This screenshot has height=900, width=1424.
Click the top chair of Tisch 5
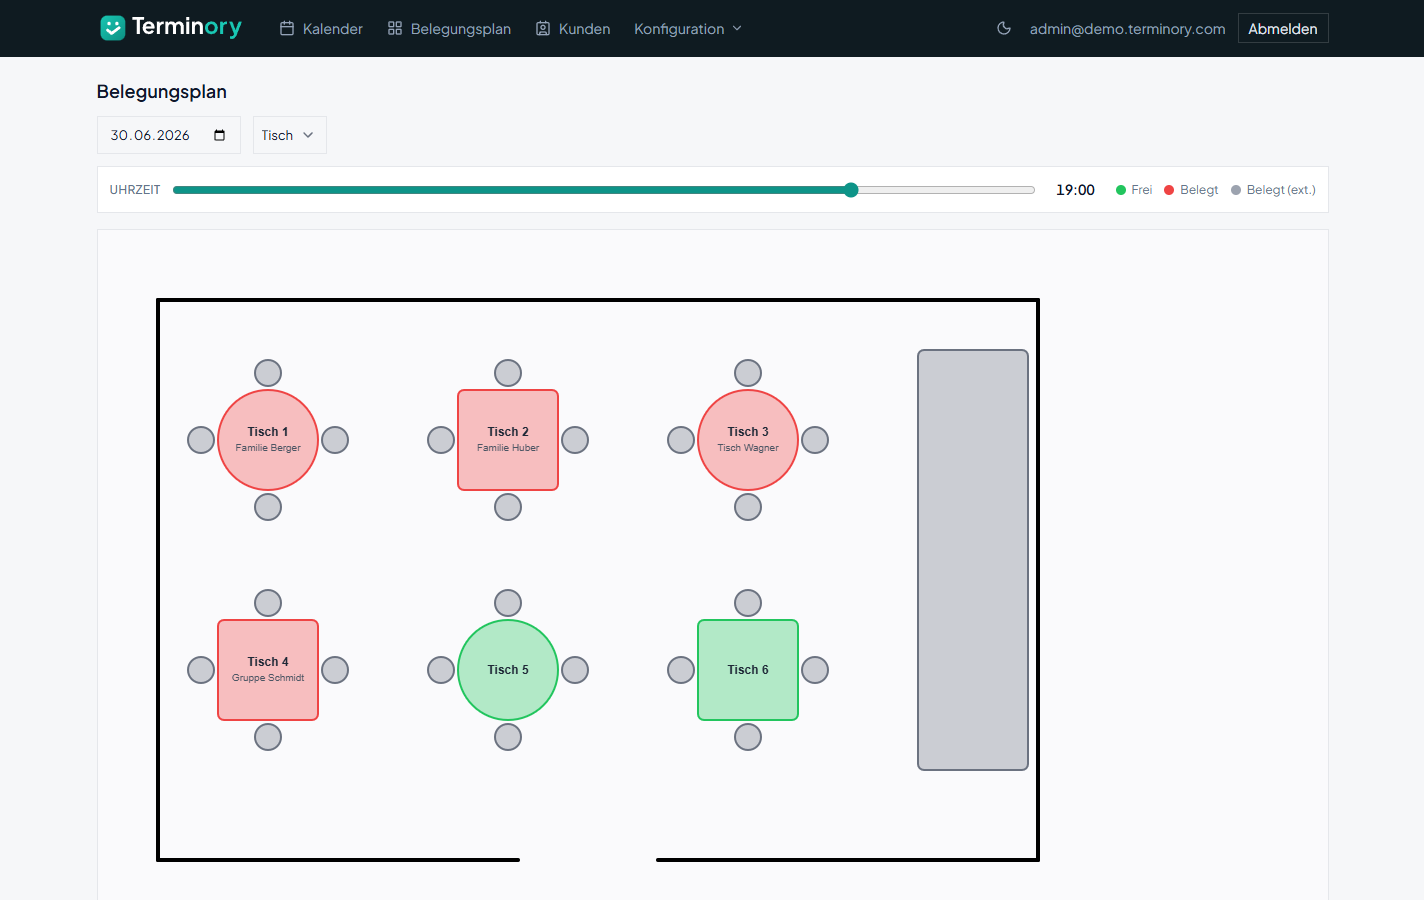(508, 603)
